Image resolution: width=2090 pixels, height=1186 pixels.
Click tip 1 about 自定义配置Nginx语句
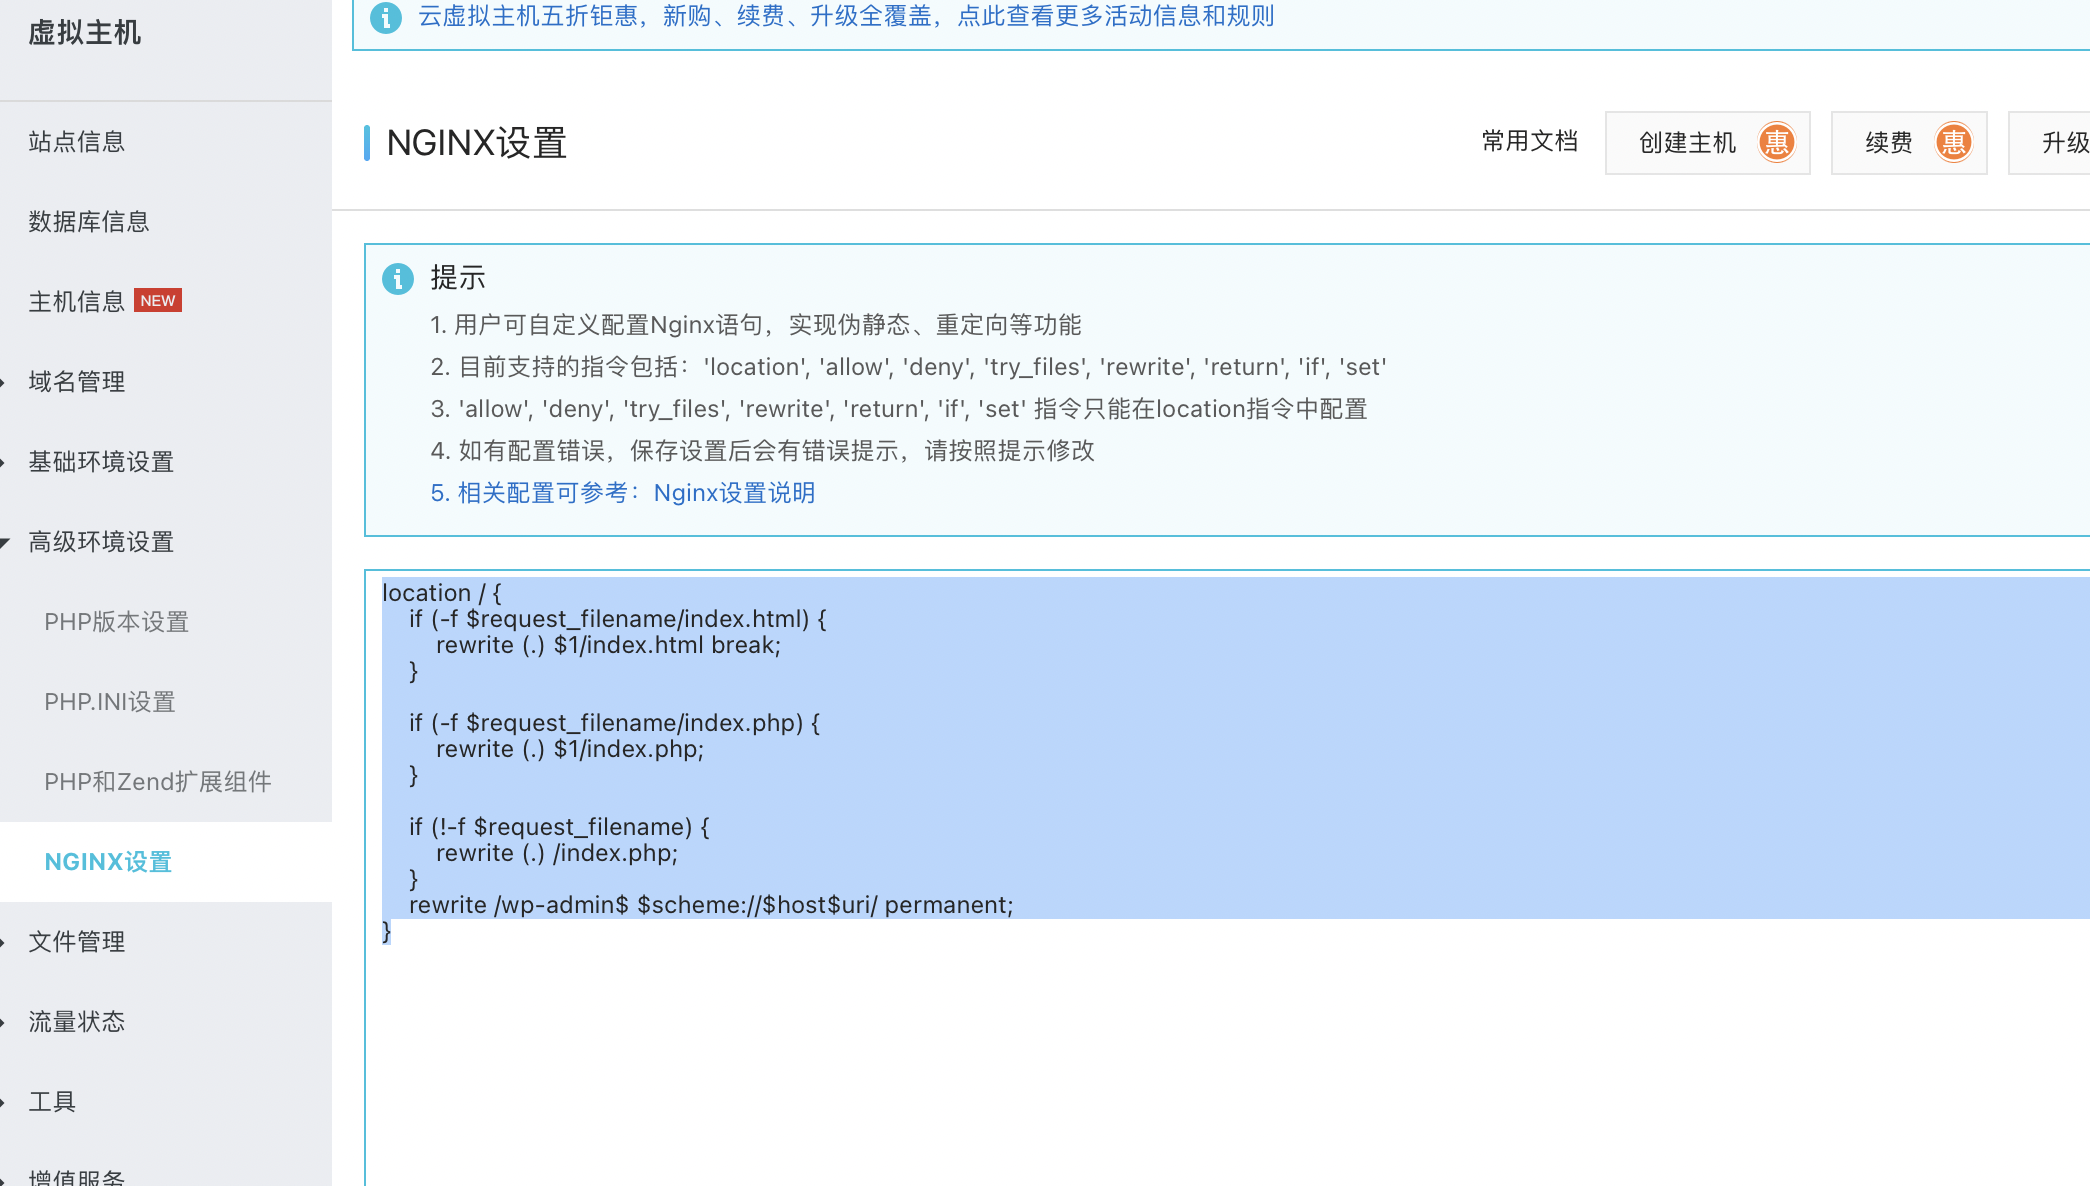pyautogui.click(x=756, y=325)
